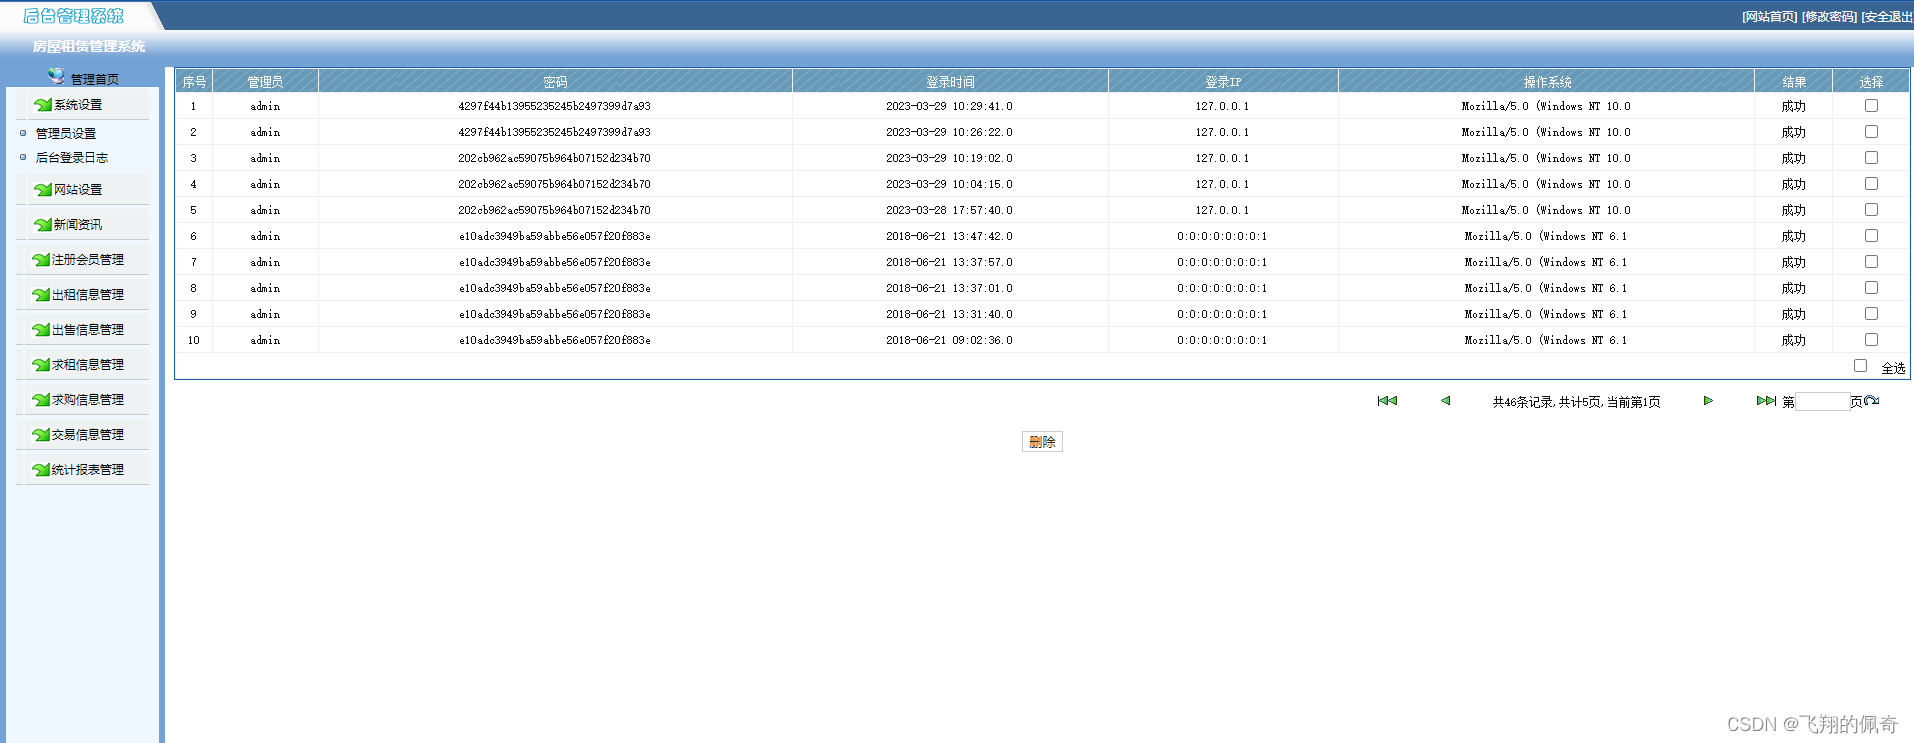Go to the next page with the right arrow
Screen dimensions: 1914x743
coord(1708,401)
